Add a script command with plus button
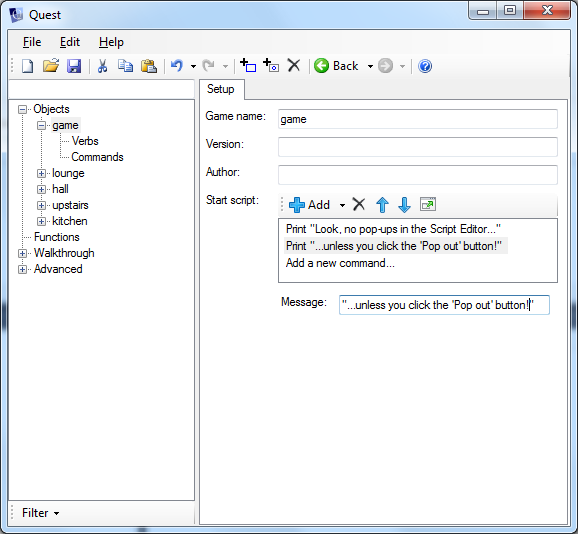Screen dimensions: 578x534 (x=310, y=205)
